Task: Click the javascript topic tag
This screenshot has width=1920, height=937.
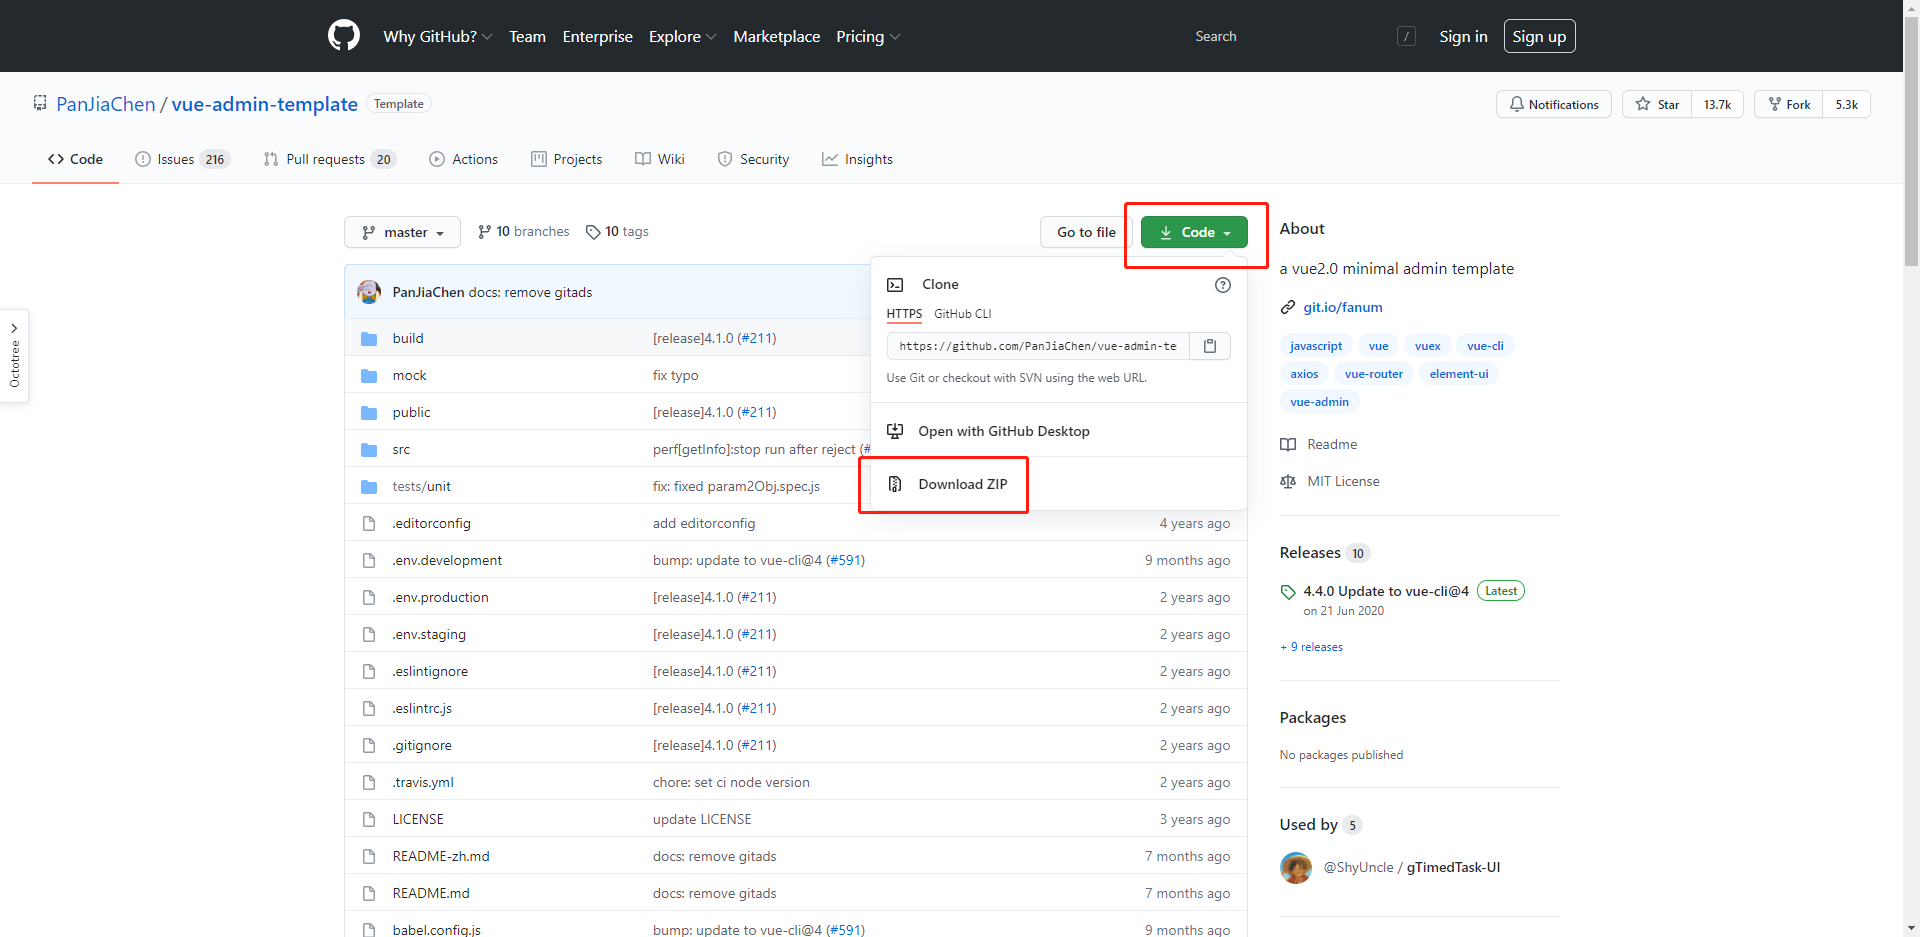Action: [1316, 346]
